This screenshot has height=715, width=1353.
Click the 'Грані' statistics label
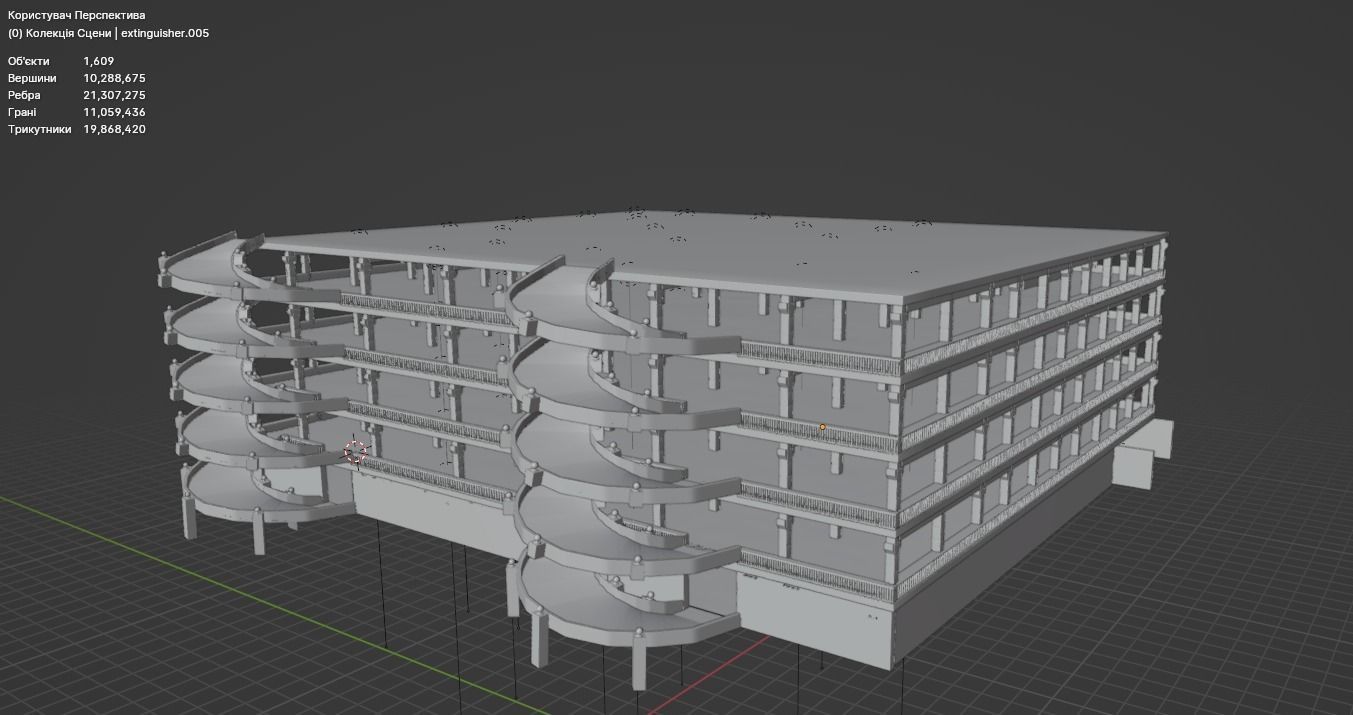22,112
